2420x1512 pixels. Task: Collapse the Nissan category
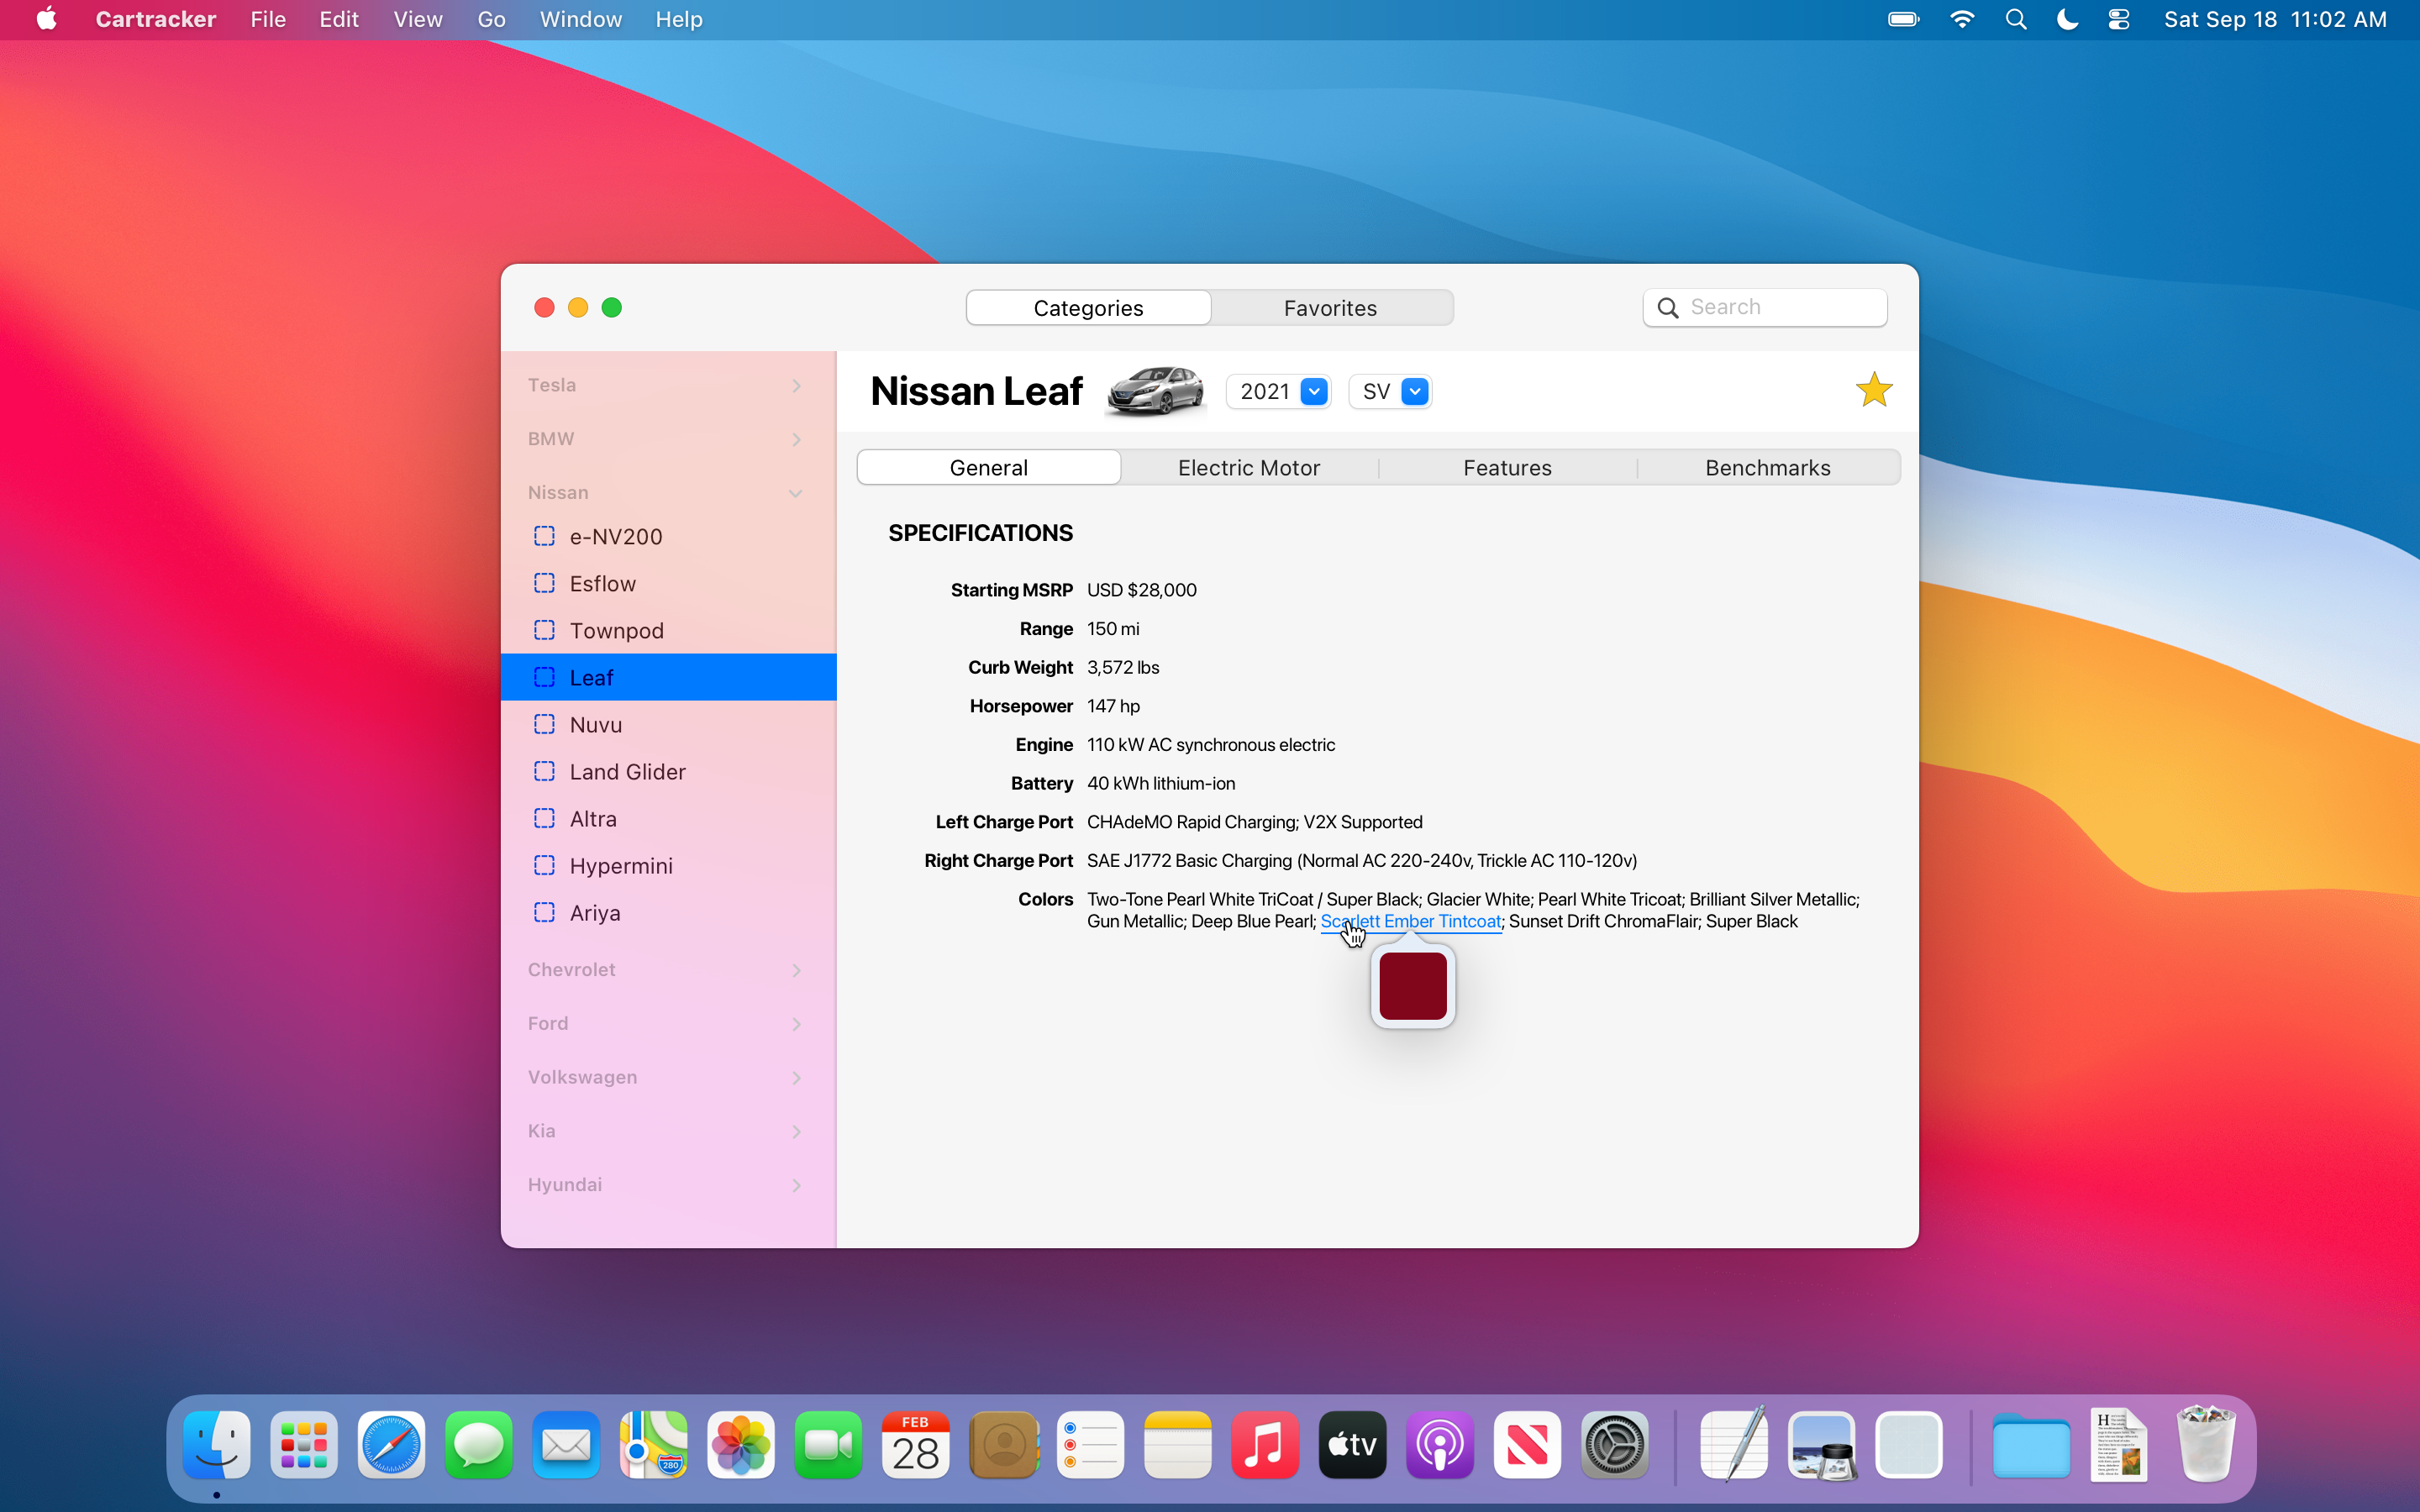click(x=796, y=493)
